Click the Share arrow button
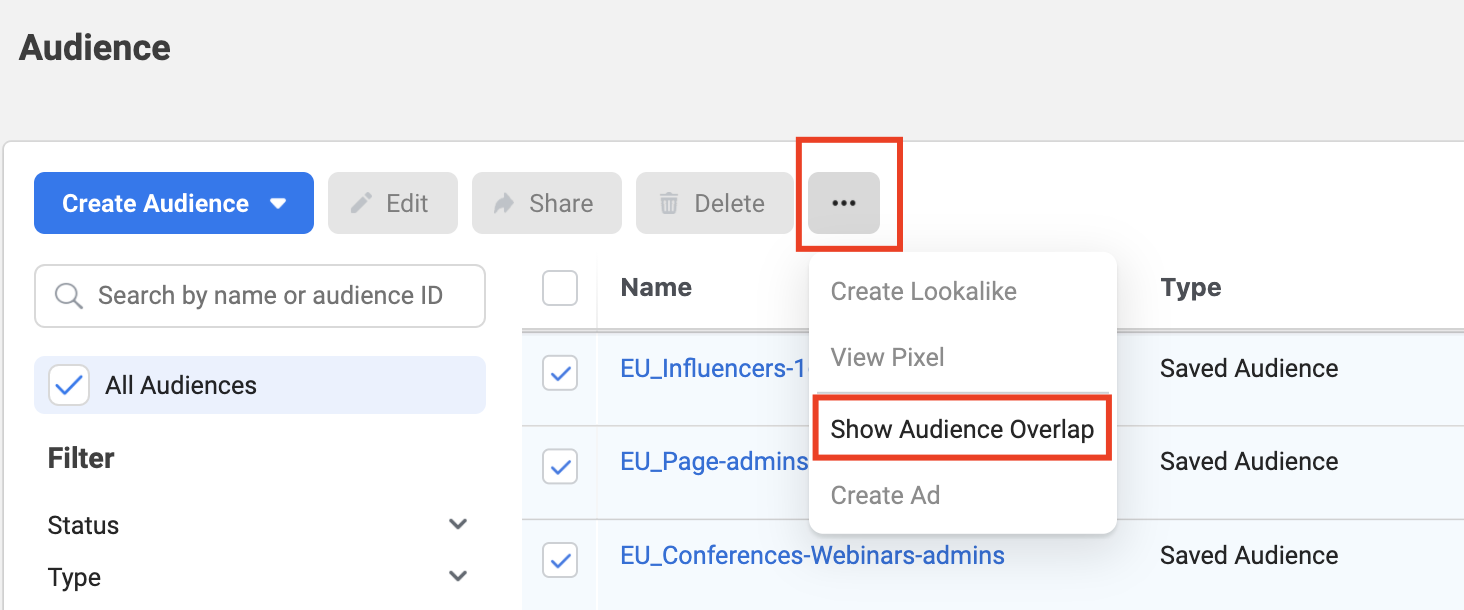 point(546,203)
